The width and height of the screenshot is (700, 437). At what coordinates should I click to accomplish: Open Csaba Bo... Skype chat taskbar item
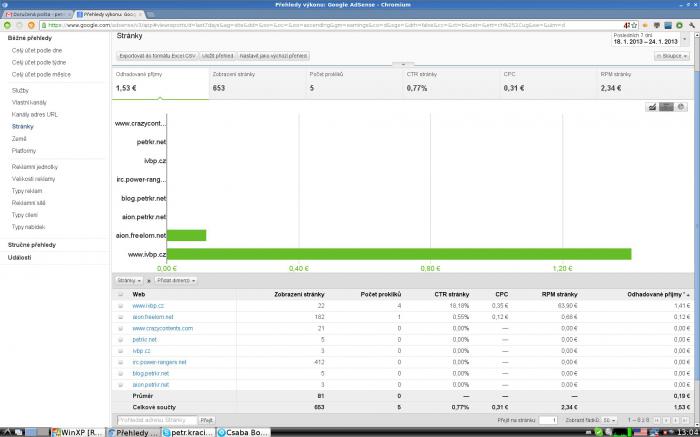pyautogui.click(x=243, y=432)
